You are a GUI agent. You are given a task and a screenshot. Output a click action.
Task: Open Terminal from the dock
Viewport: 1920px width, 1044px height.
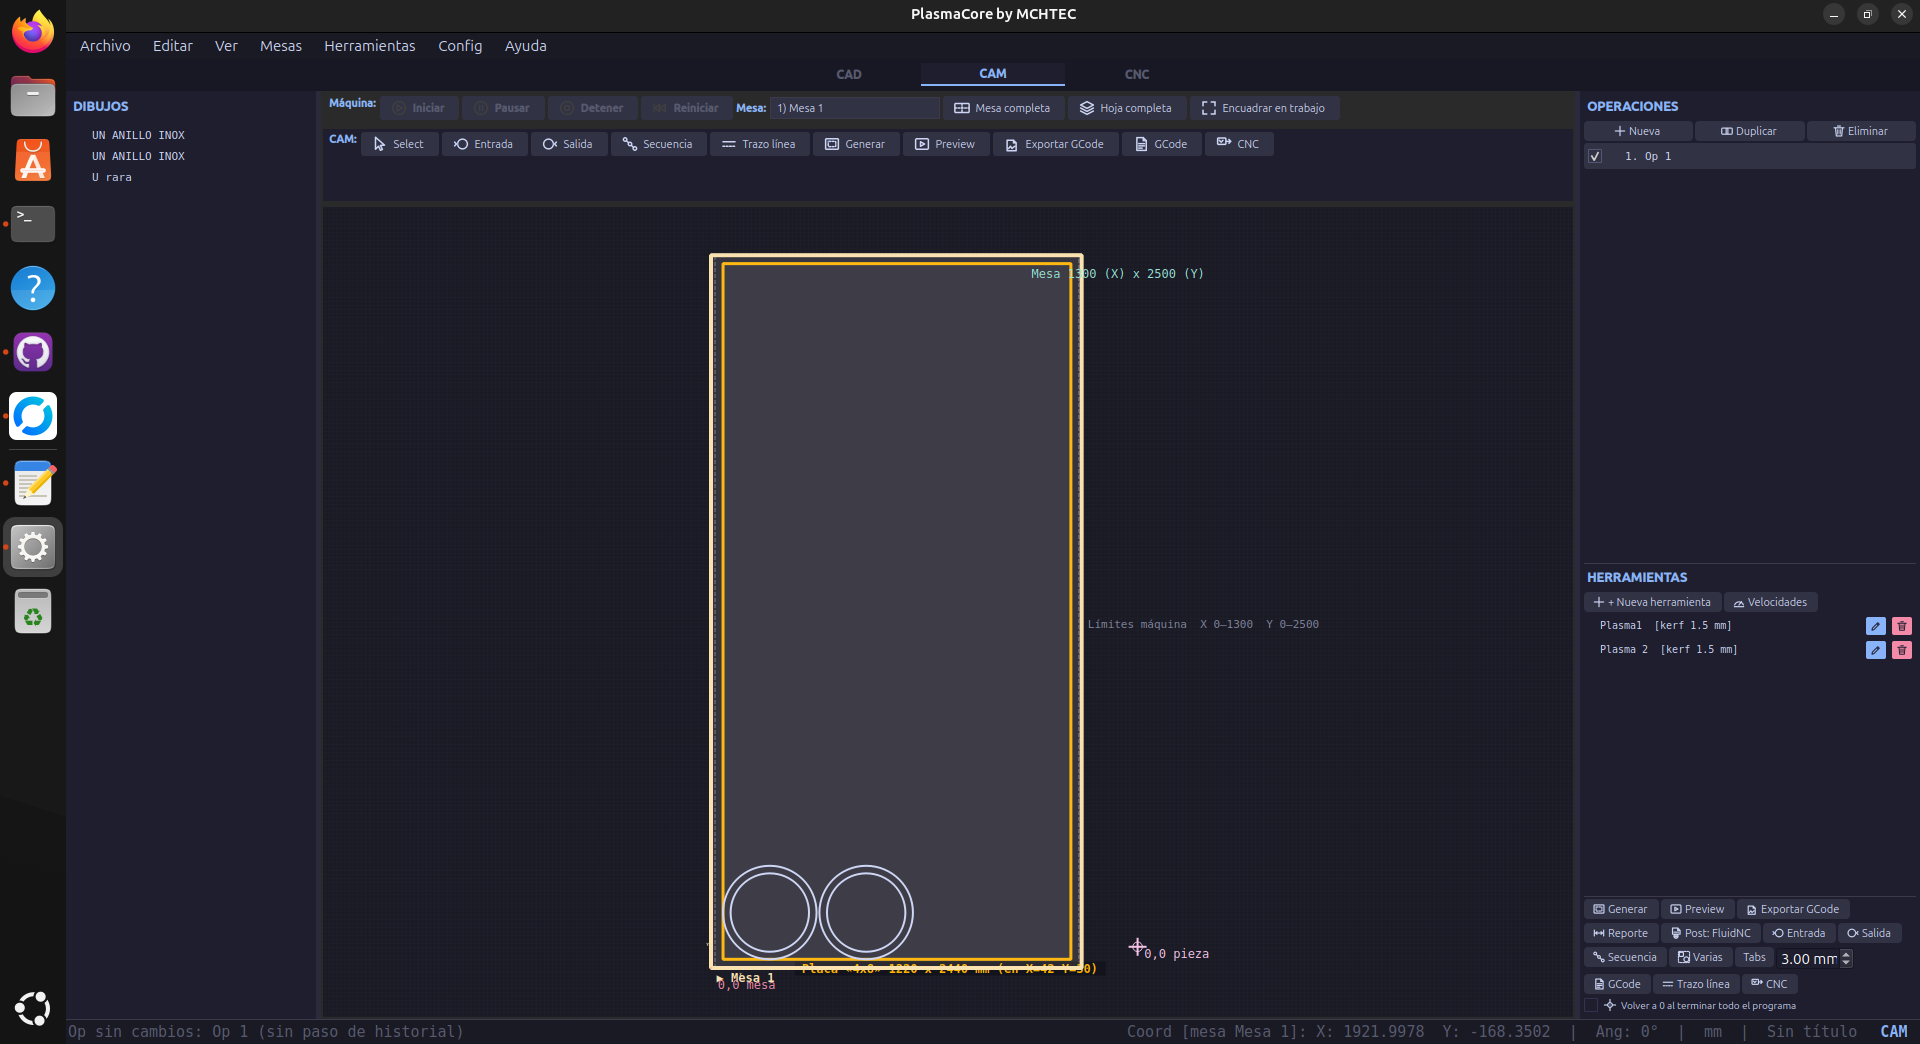[x=33, y=223]
